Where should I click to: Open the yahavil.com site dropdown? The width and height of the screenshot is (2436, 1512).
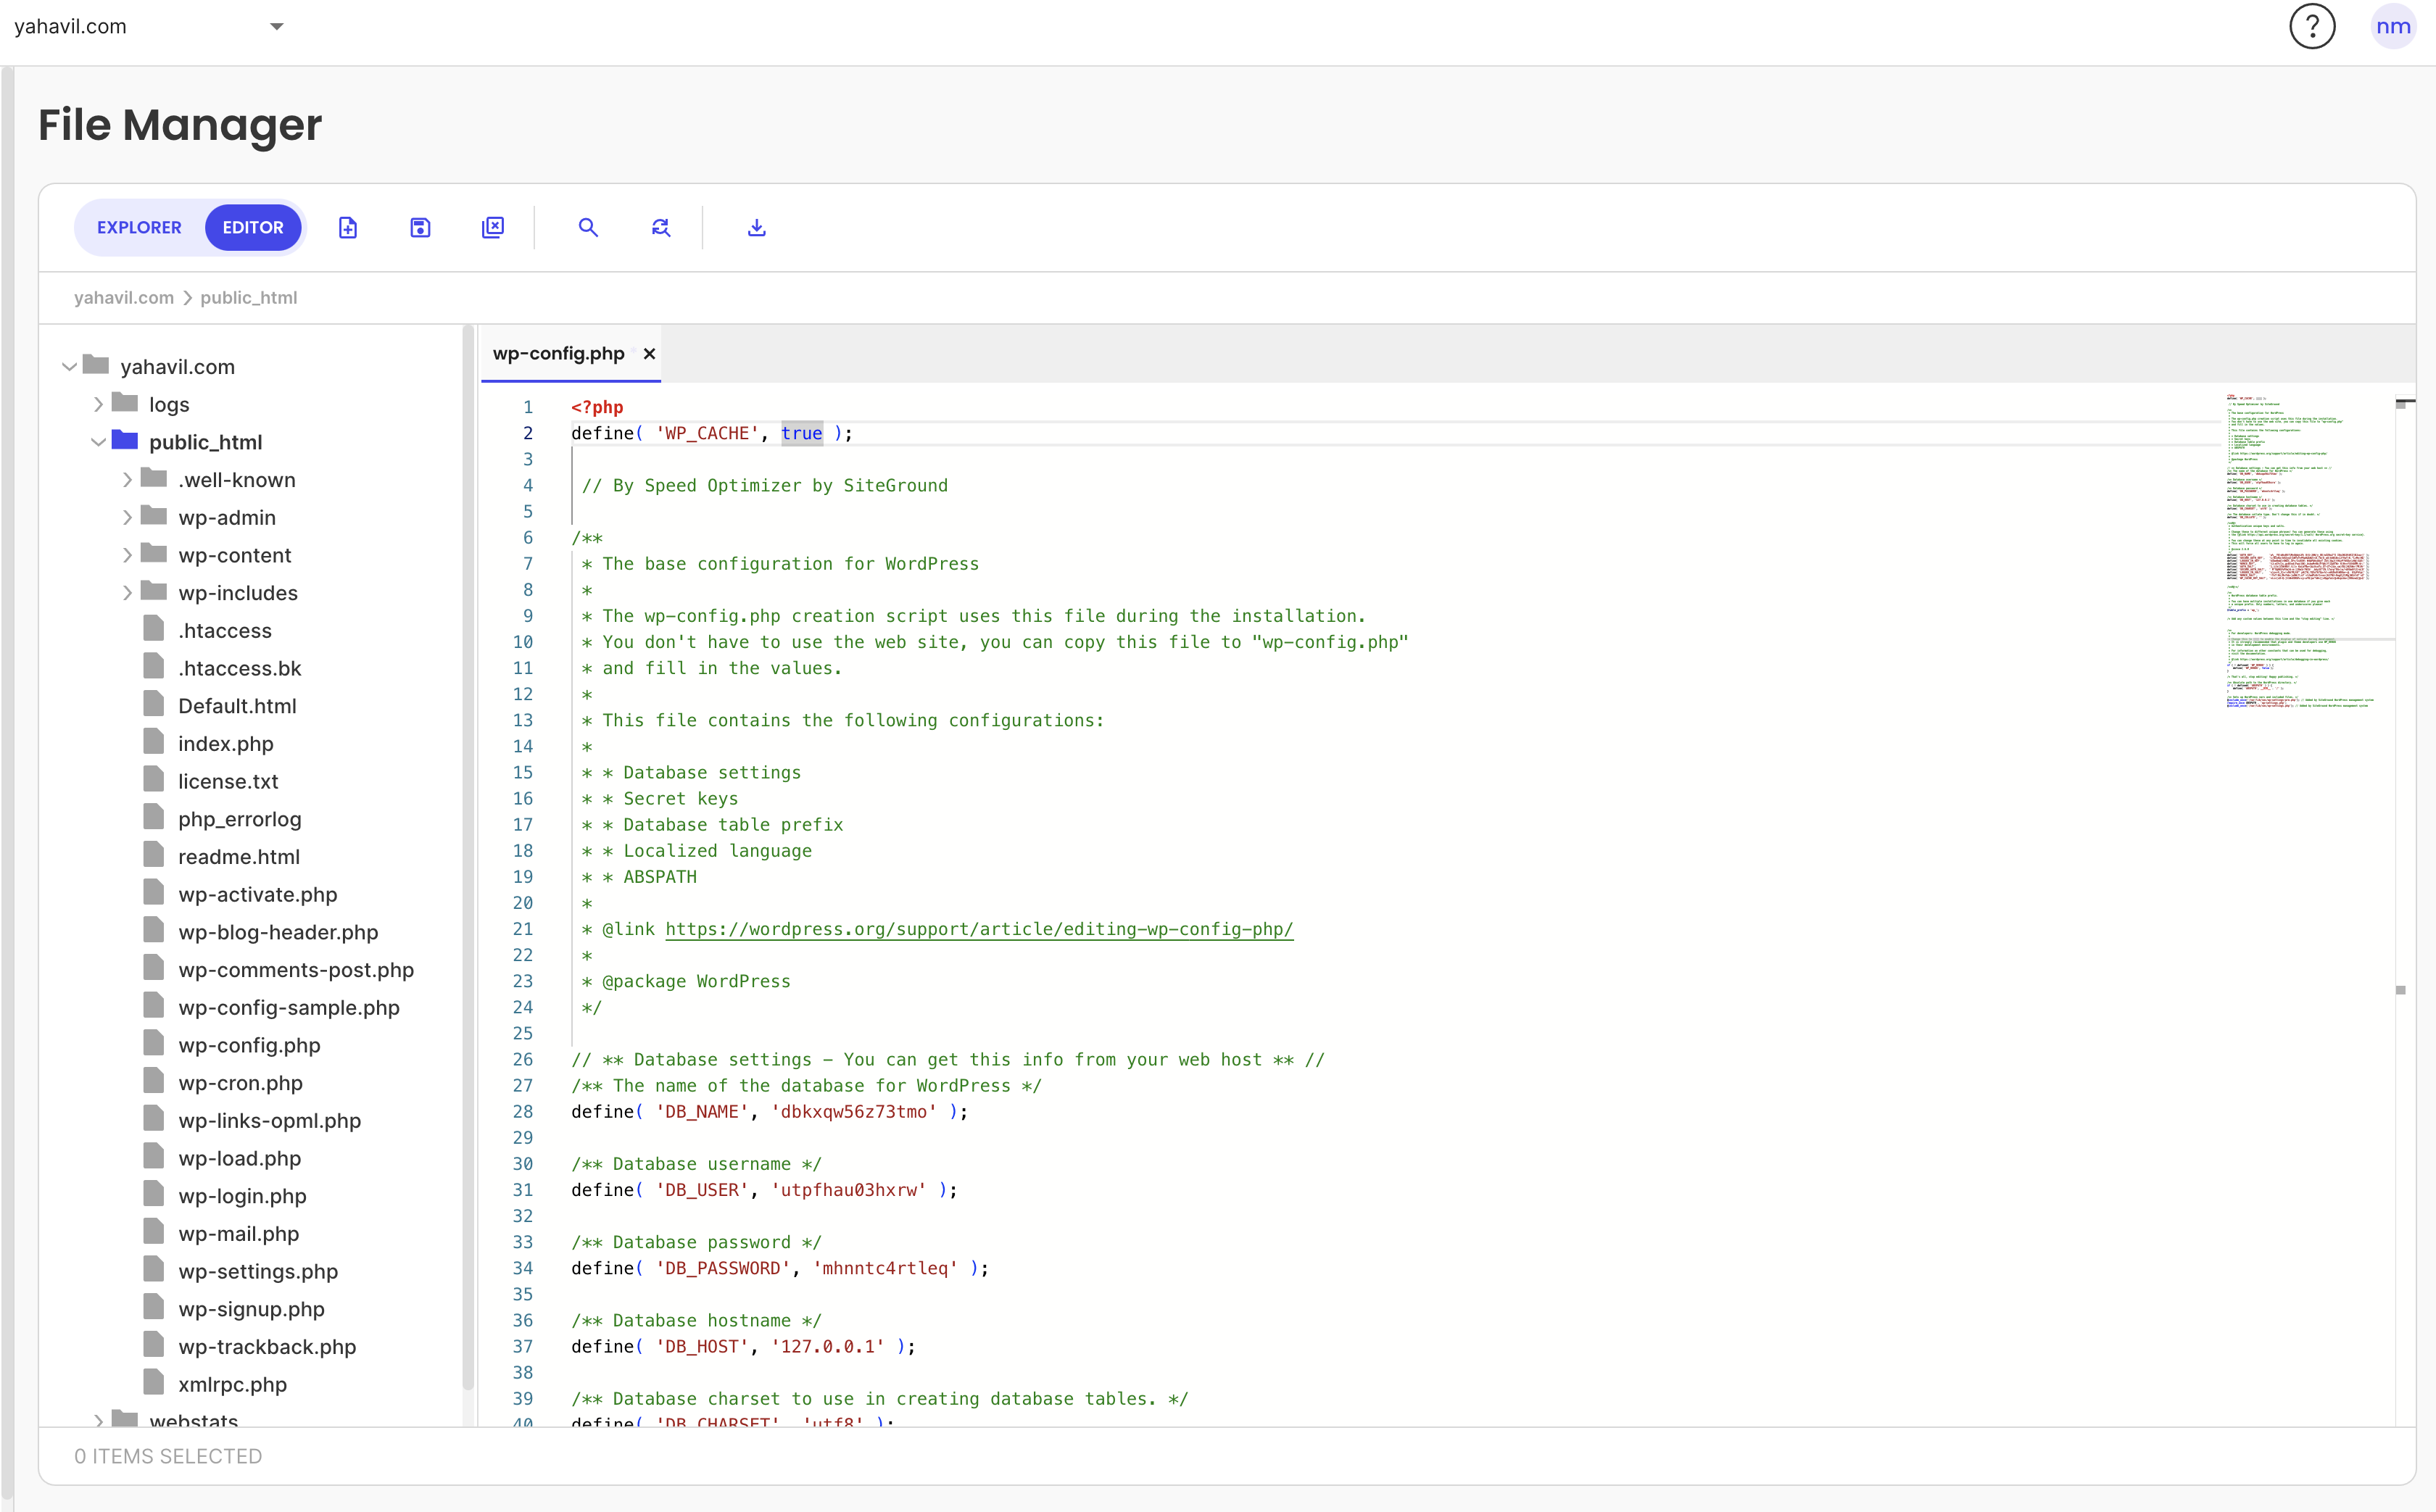[277, 27]
